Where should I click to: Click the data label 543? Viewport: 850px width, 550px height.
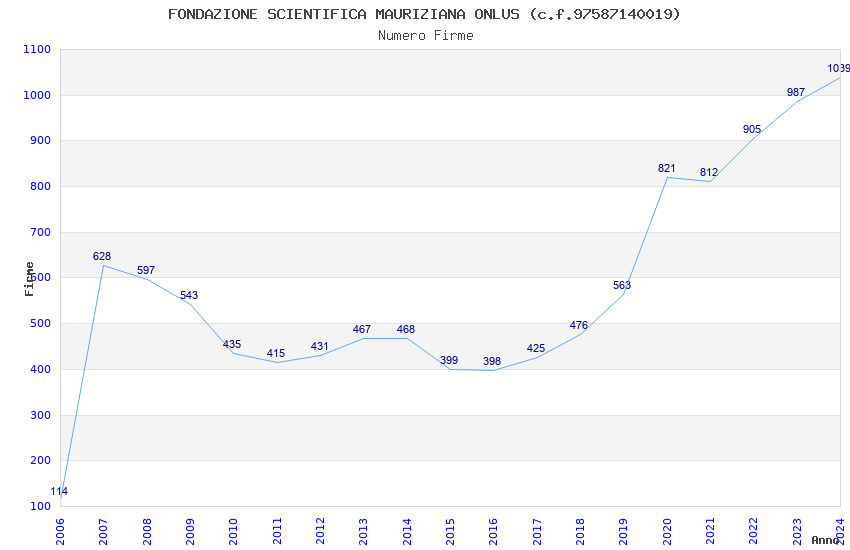click(x=189, y=295)
